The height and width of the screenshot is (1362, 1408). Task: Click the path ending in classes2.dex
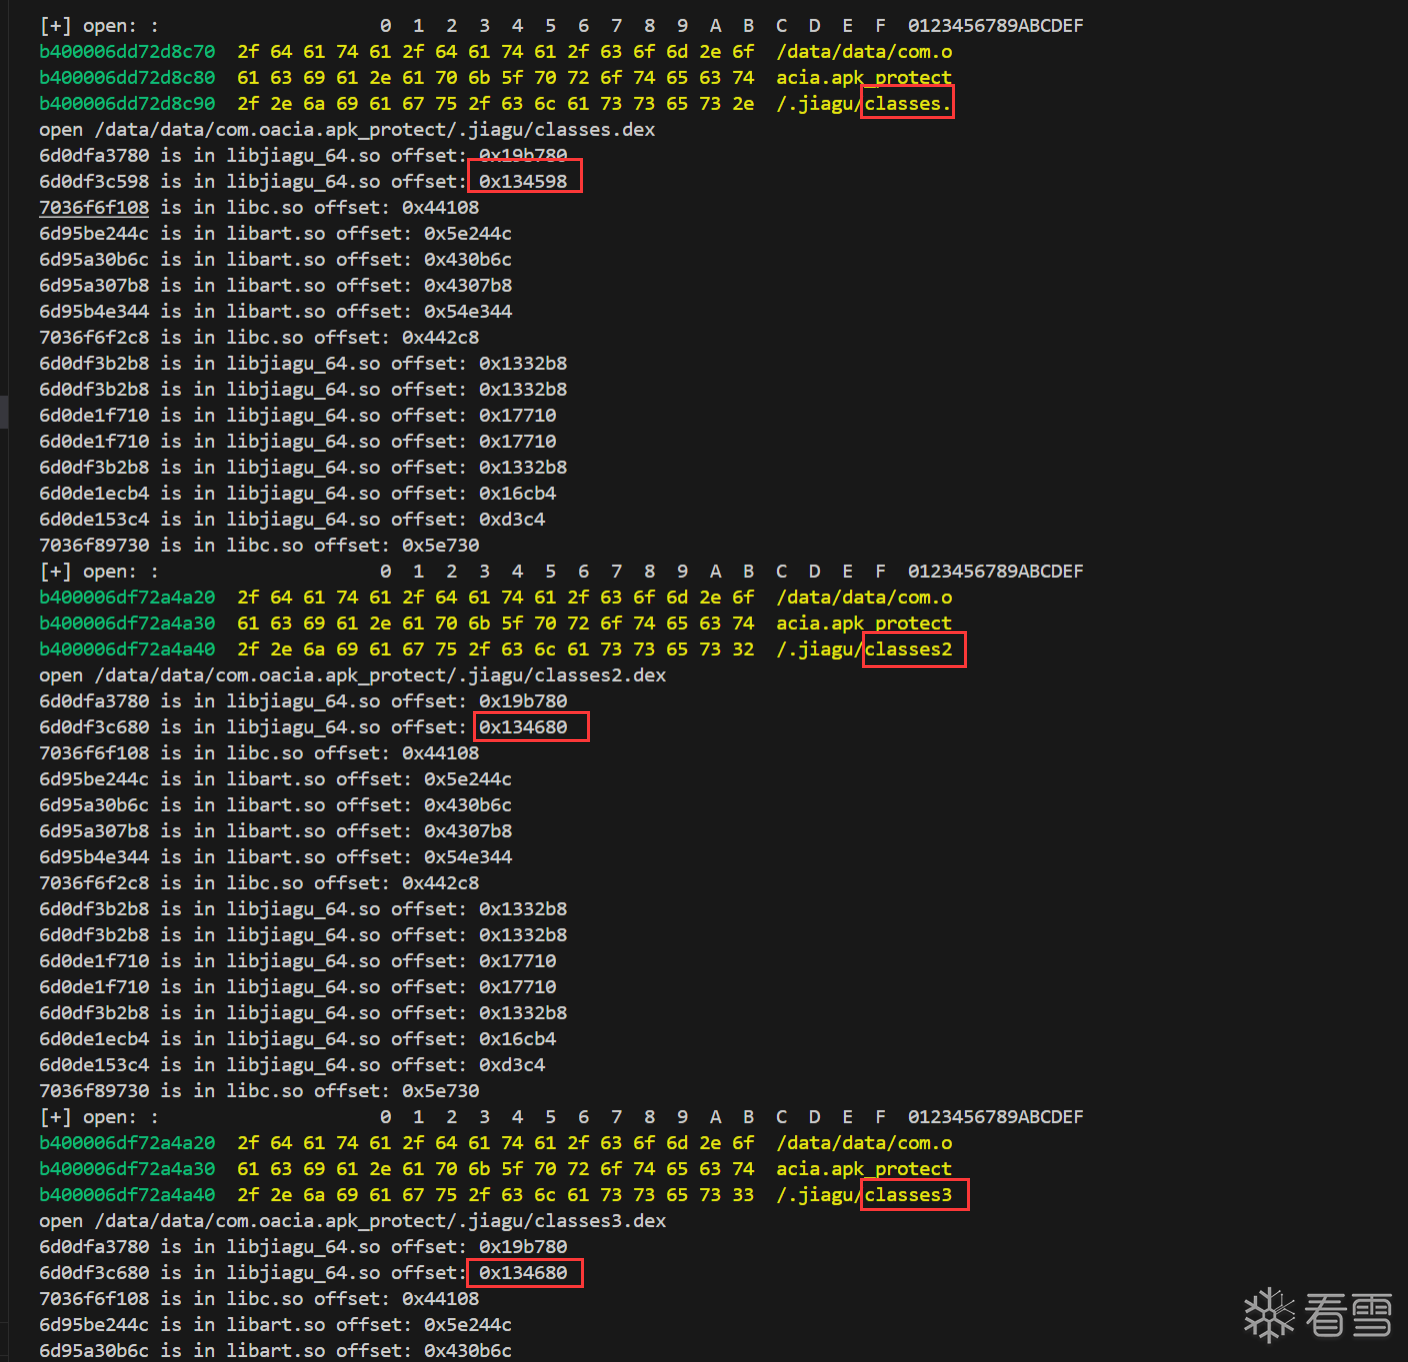(380, 676)
